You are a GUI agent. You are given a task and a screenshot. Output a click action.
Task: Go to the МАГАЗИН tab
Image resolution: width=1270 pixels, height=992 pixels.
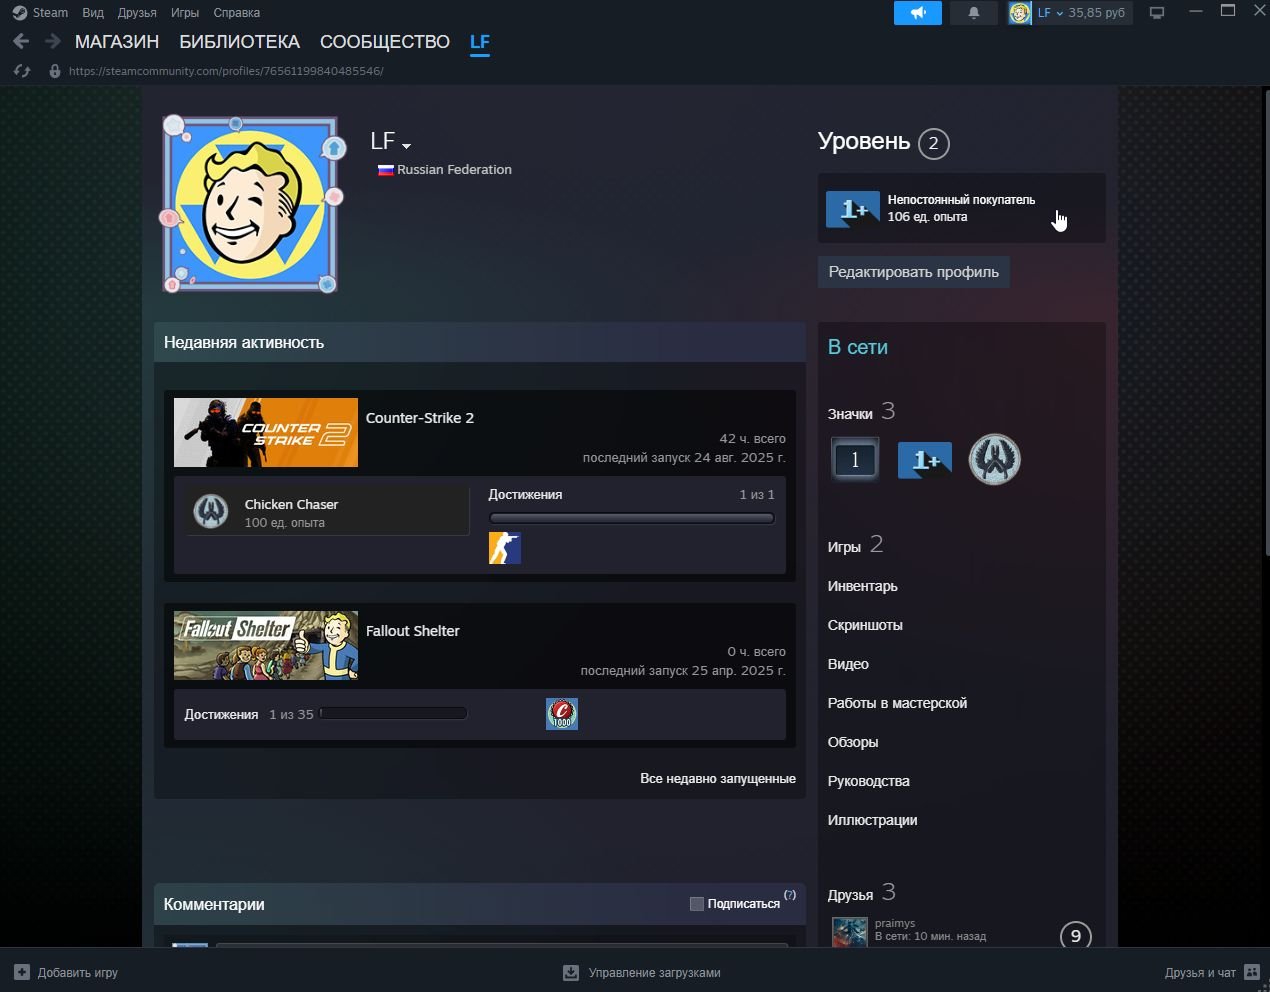point(117,42)
